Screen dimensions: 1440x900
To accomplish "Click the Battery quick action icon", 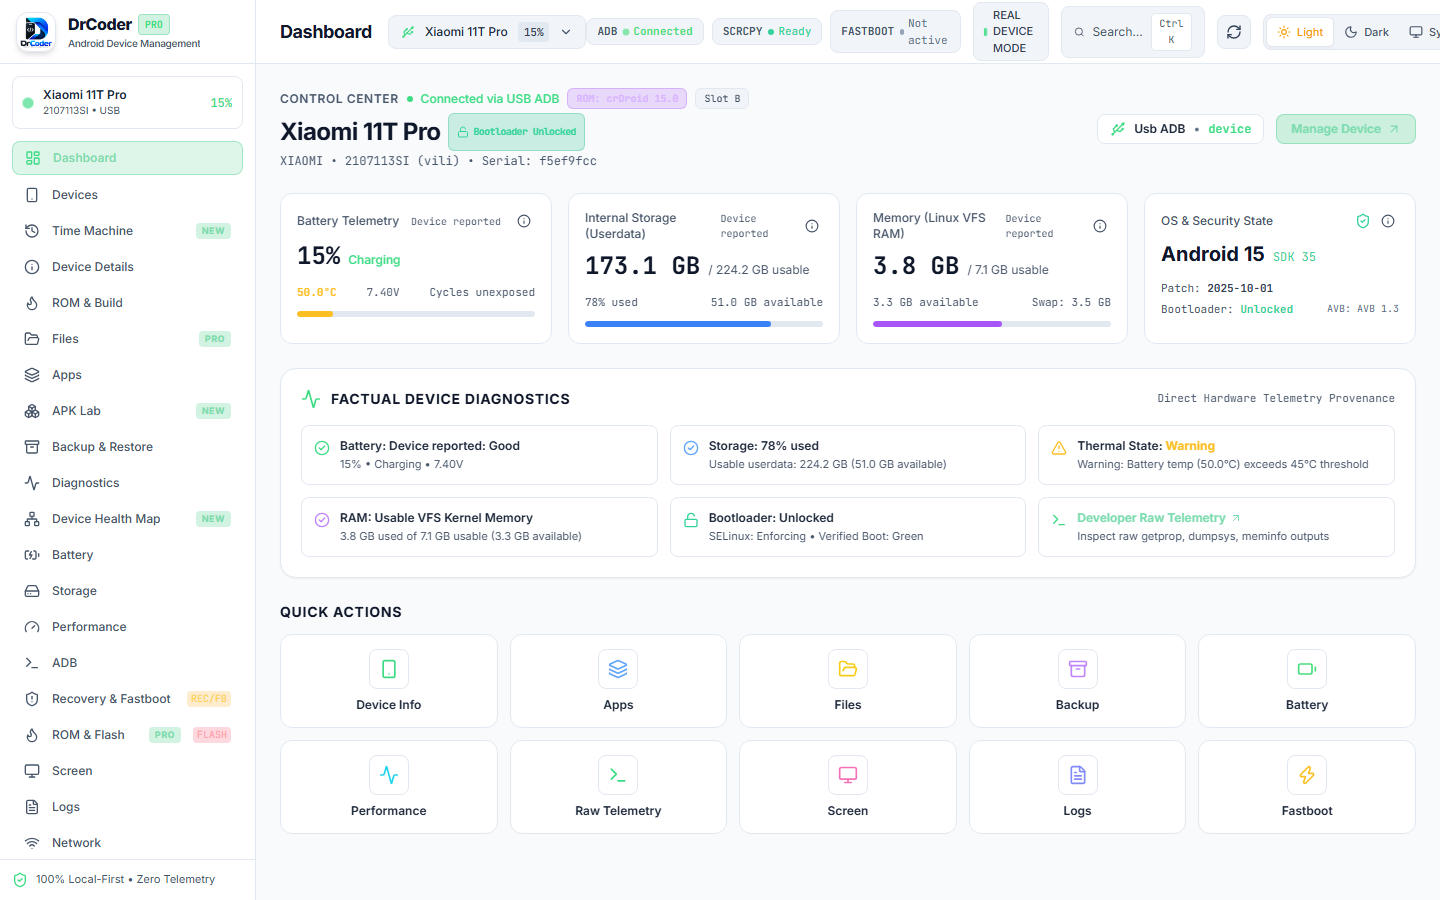I will click(x=1307, y=669).
